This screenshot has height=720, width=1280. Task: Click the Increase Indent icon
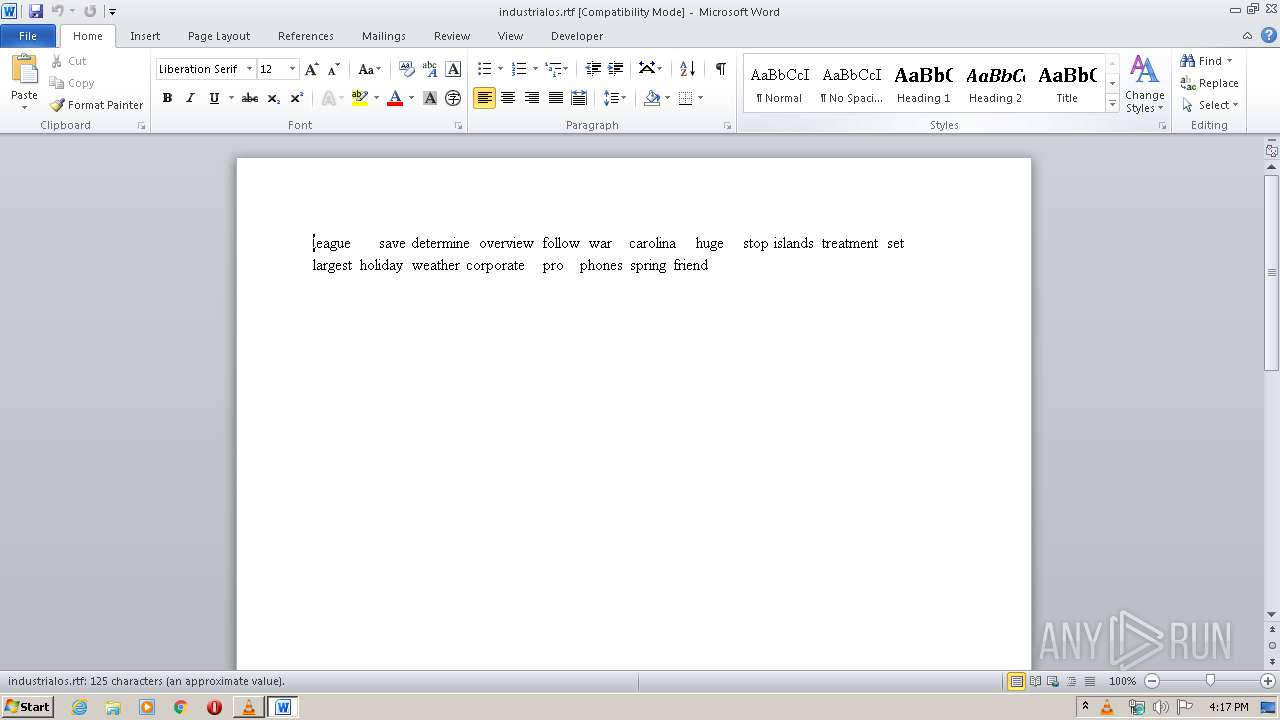(616, 69)
